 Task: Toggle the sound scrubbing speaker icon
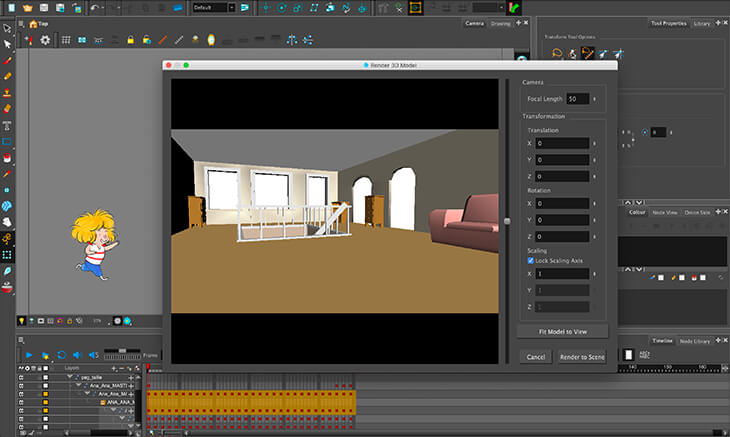(x=93, y=355)
